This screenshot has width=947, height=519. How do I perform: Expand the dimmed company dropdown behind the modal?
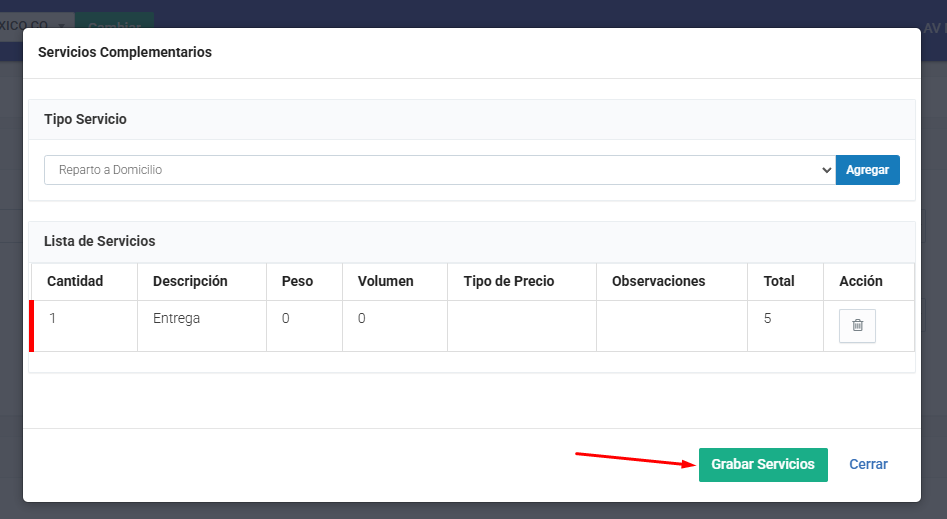pyautogui.click(x=36, y=24)
